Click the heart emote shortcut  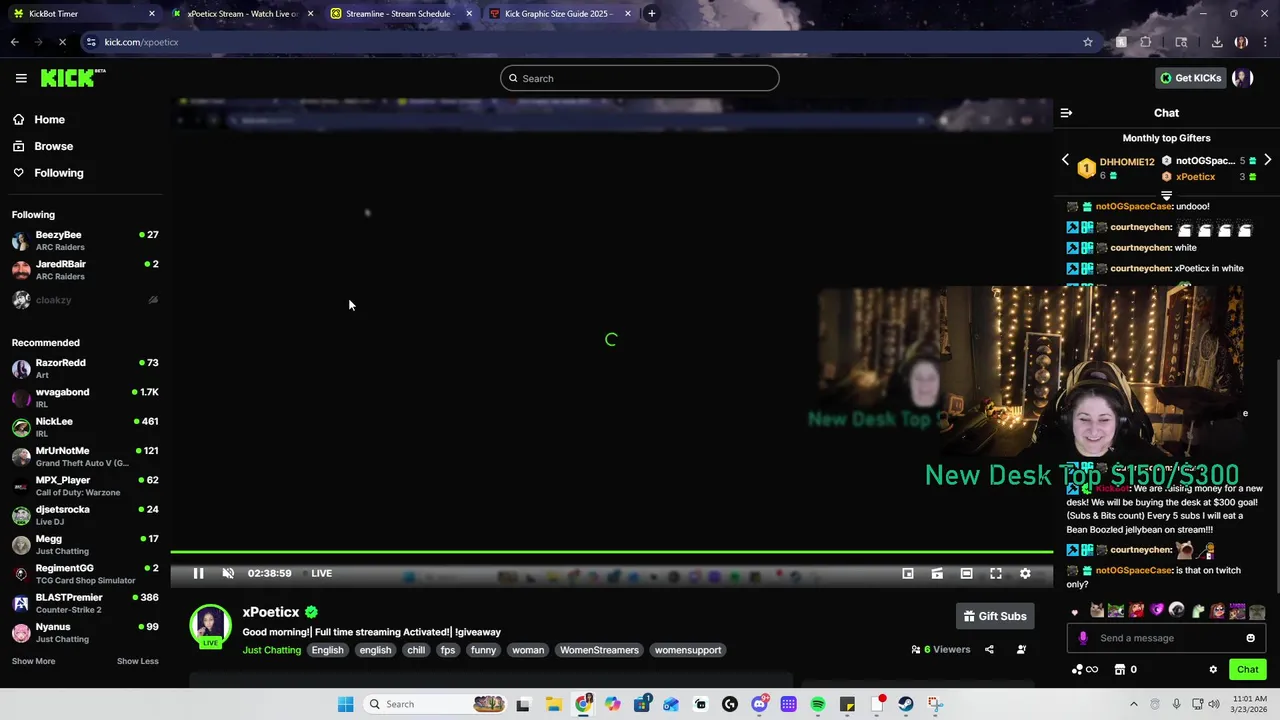1075,612
